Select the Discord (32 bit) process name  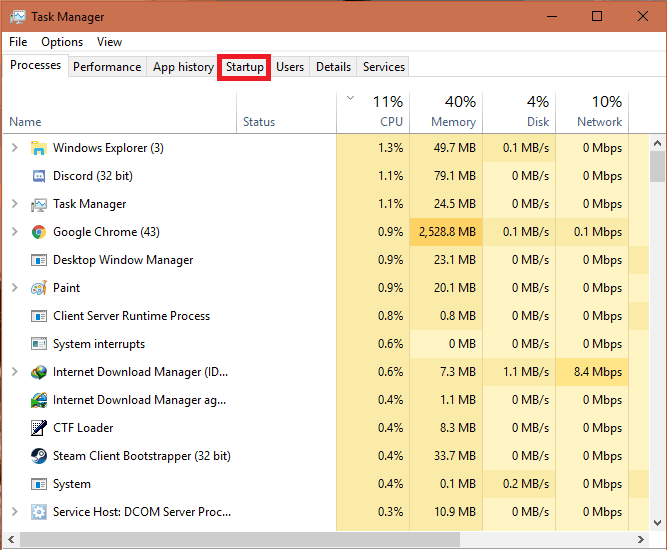pyautogui.click(x=93, y=176)
